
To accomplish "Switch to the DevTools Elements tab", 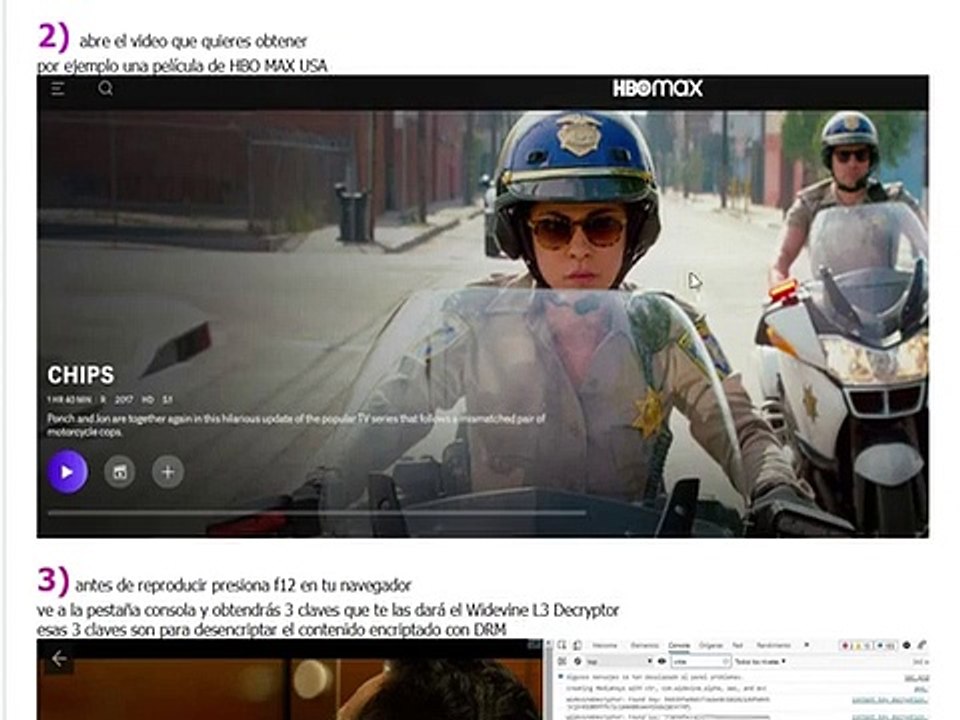I will click(645, 645).
